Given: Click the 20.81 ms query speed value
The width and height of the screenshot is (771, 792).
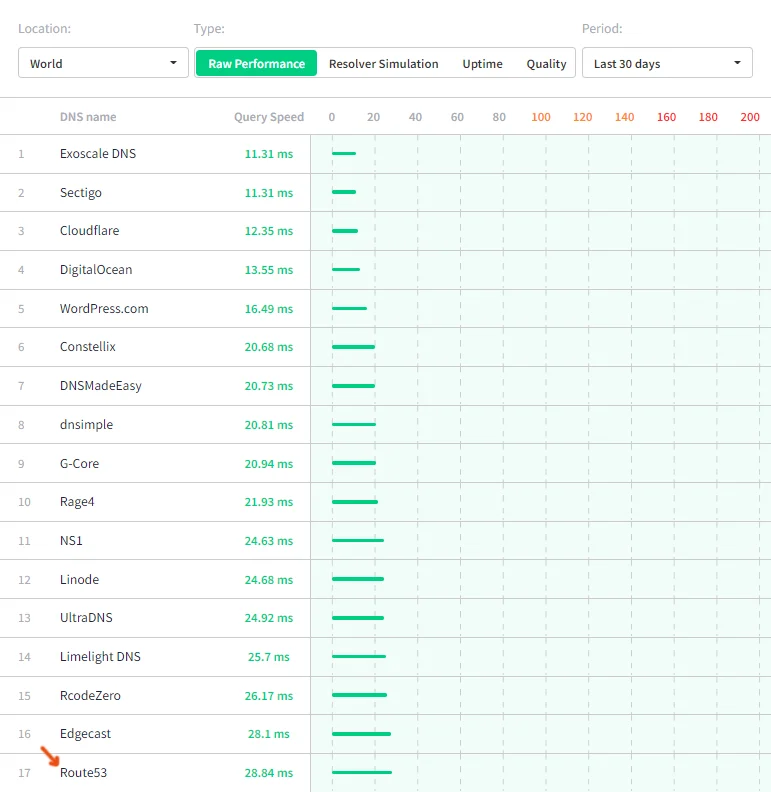Looking at the screenshot, I should (x=269, y=425).
